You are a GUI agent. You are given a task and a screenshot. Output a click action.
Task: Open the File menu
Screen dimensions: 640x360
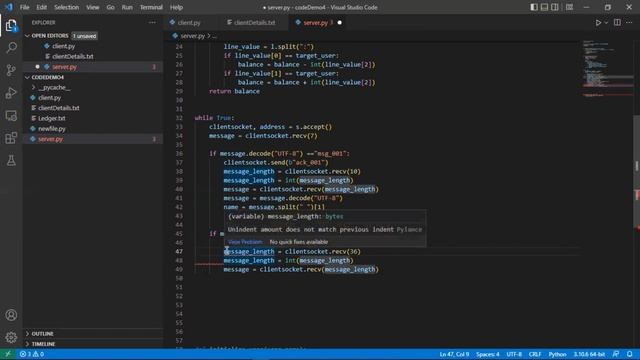pos(24,7)
